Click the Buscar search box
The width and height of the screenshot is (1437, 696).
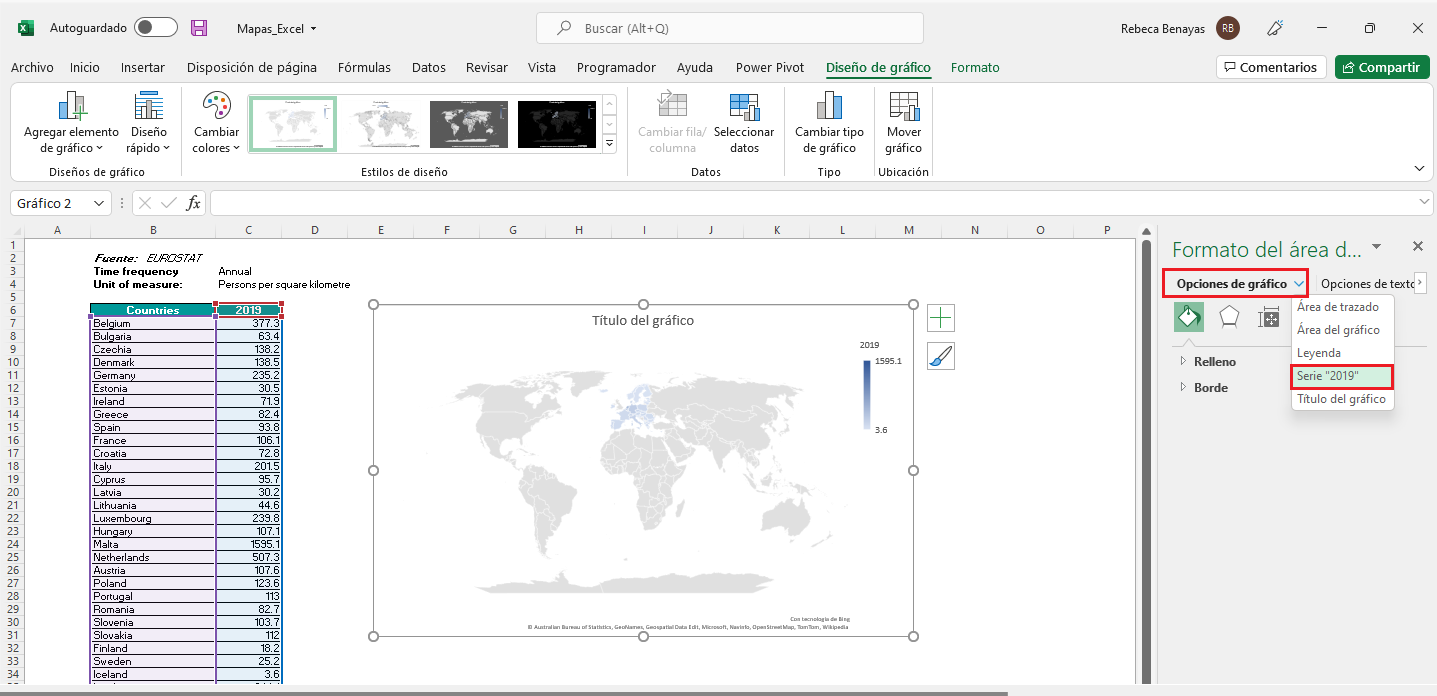729,28
